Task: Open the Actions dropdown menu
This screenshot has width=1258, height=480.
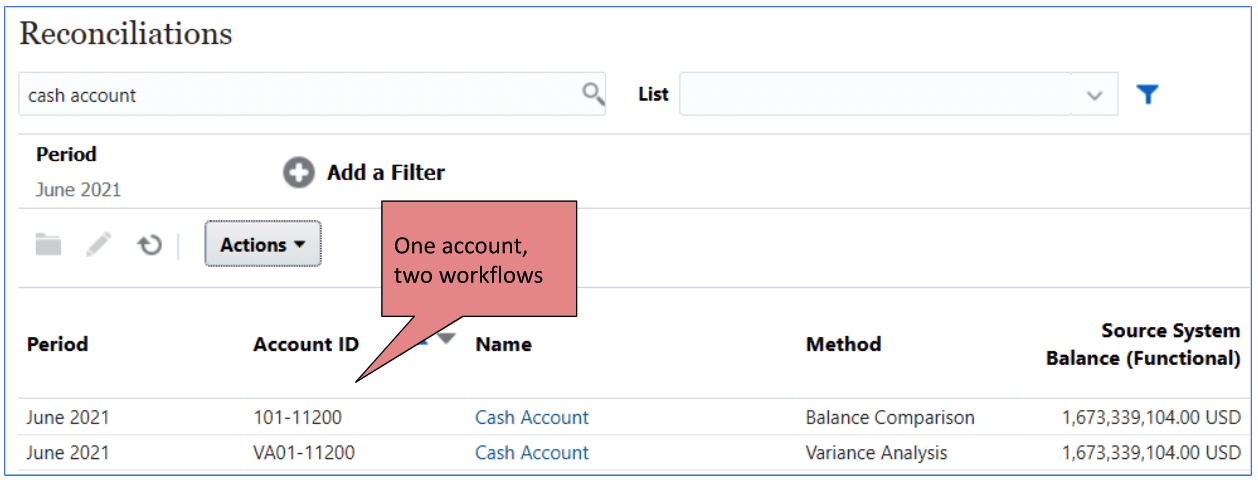Action: pos(263,244)
